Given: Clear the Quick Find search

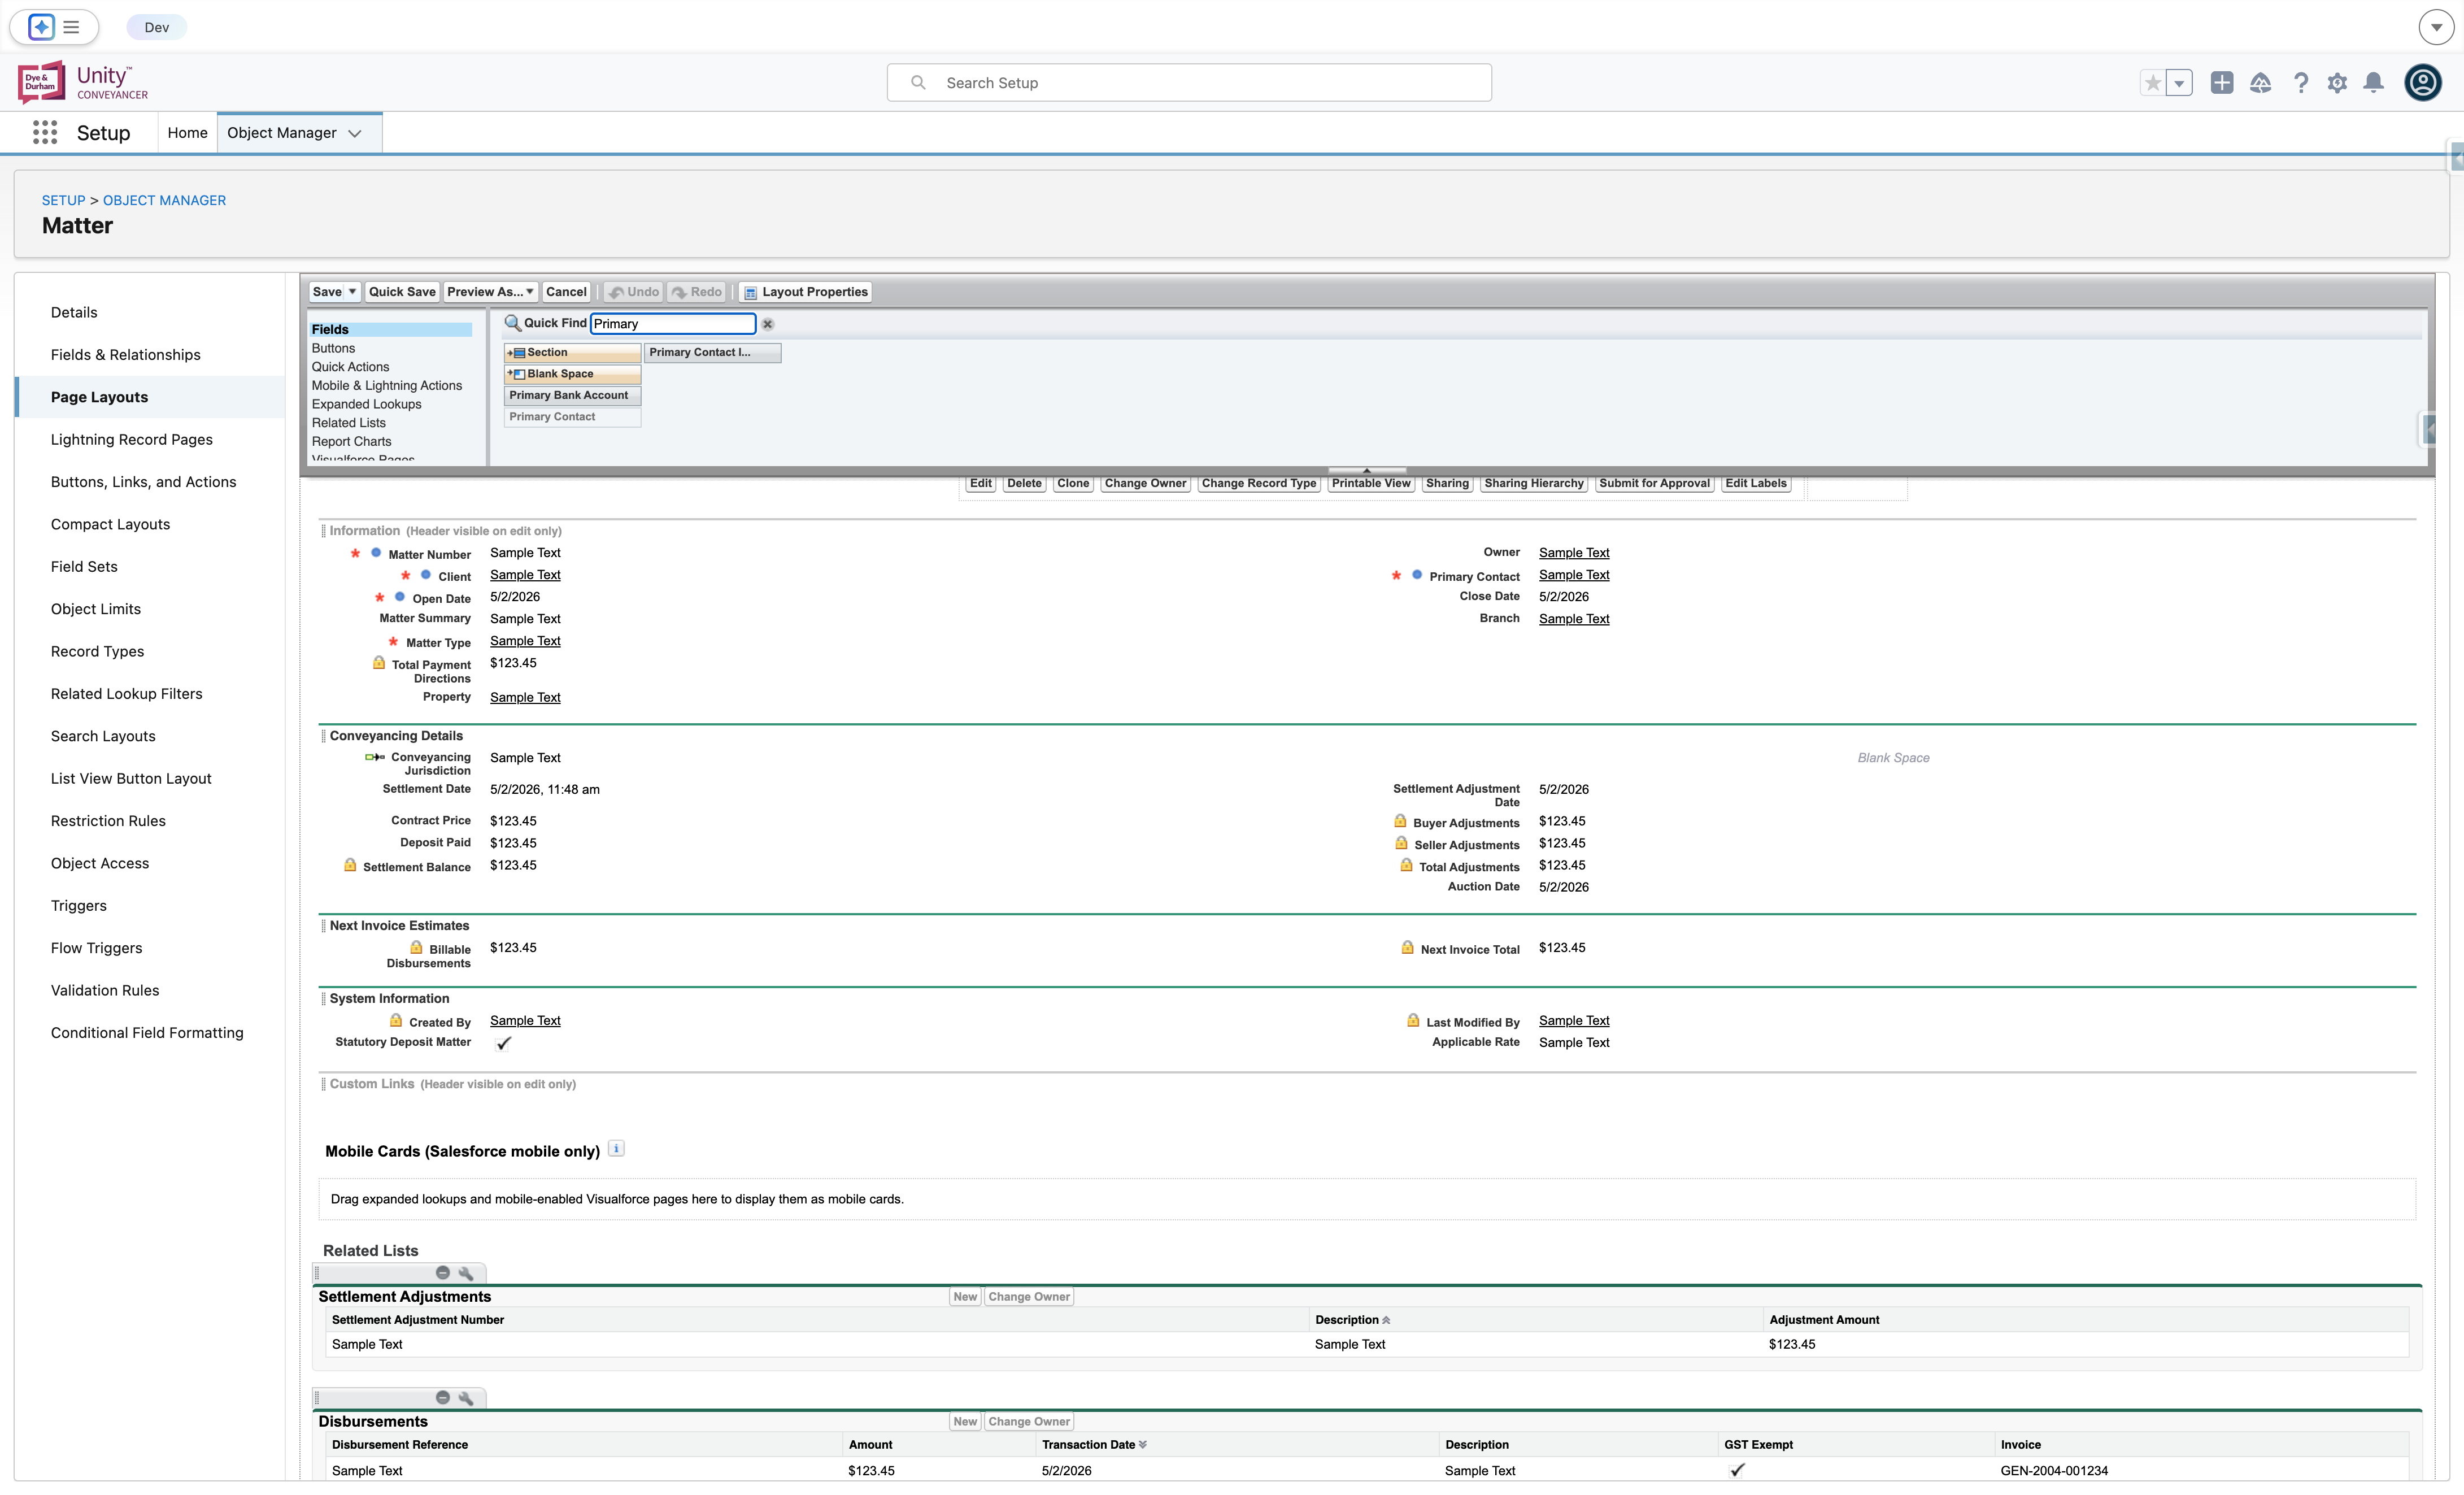Looking at the screenshot, I should [768, 324].
